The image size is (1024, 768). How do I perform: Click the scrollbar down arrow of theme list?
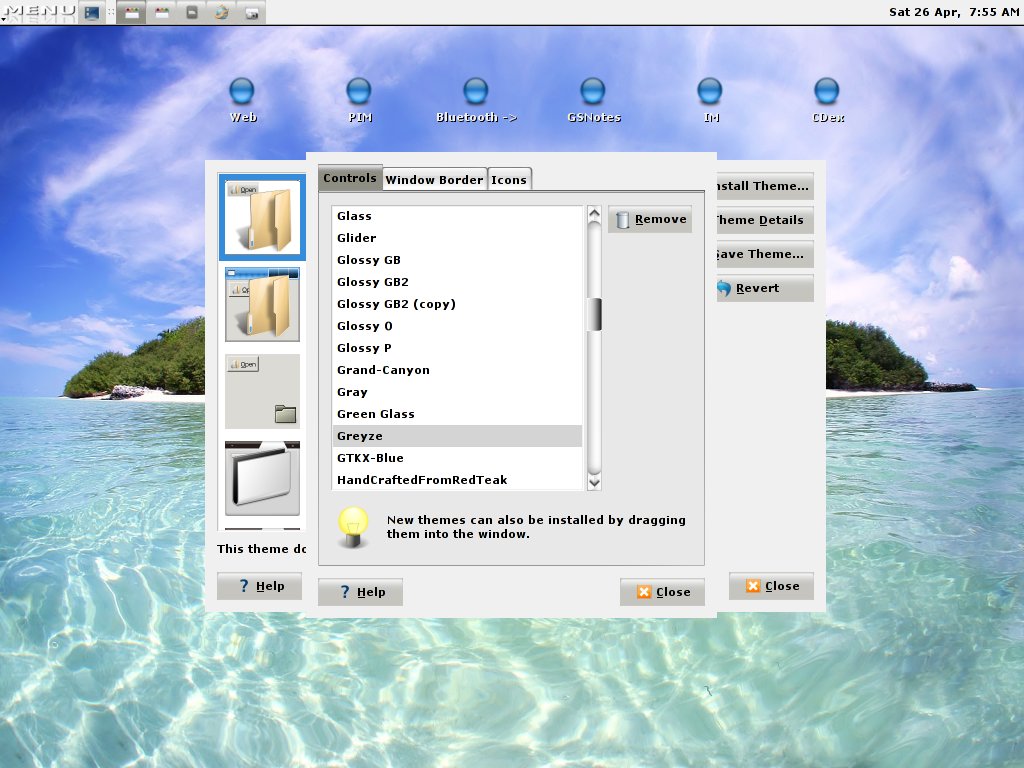point(594,483)
